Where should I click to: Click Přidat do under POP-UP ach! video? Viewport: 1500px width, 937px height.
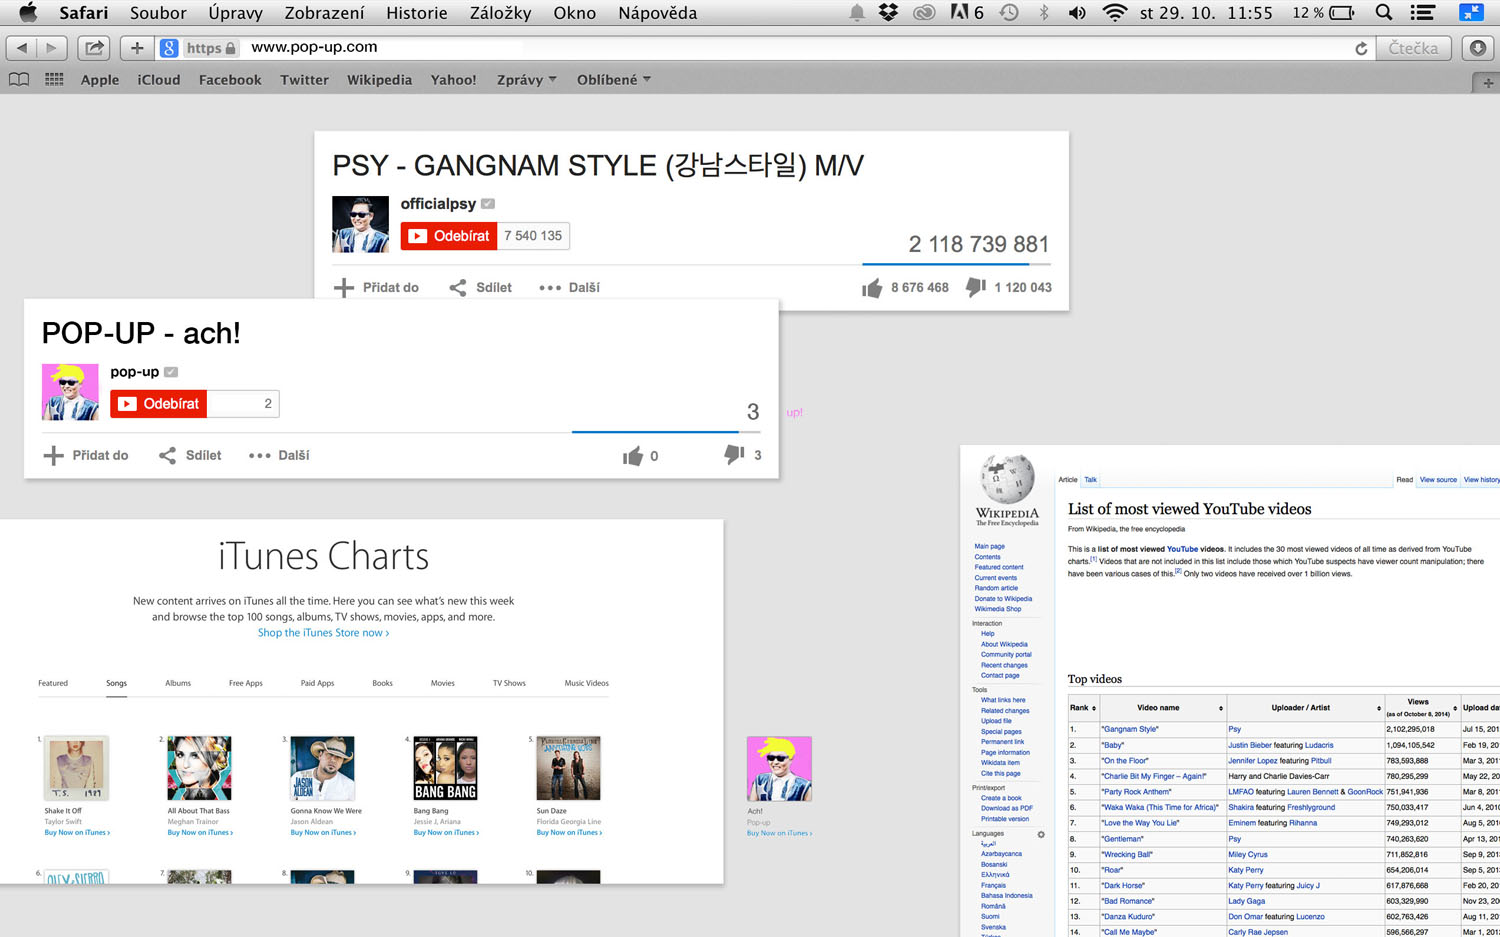click(86, 456)
